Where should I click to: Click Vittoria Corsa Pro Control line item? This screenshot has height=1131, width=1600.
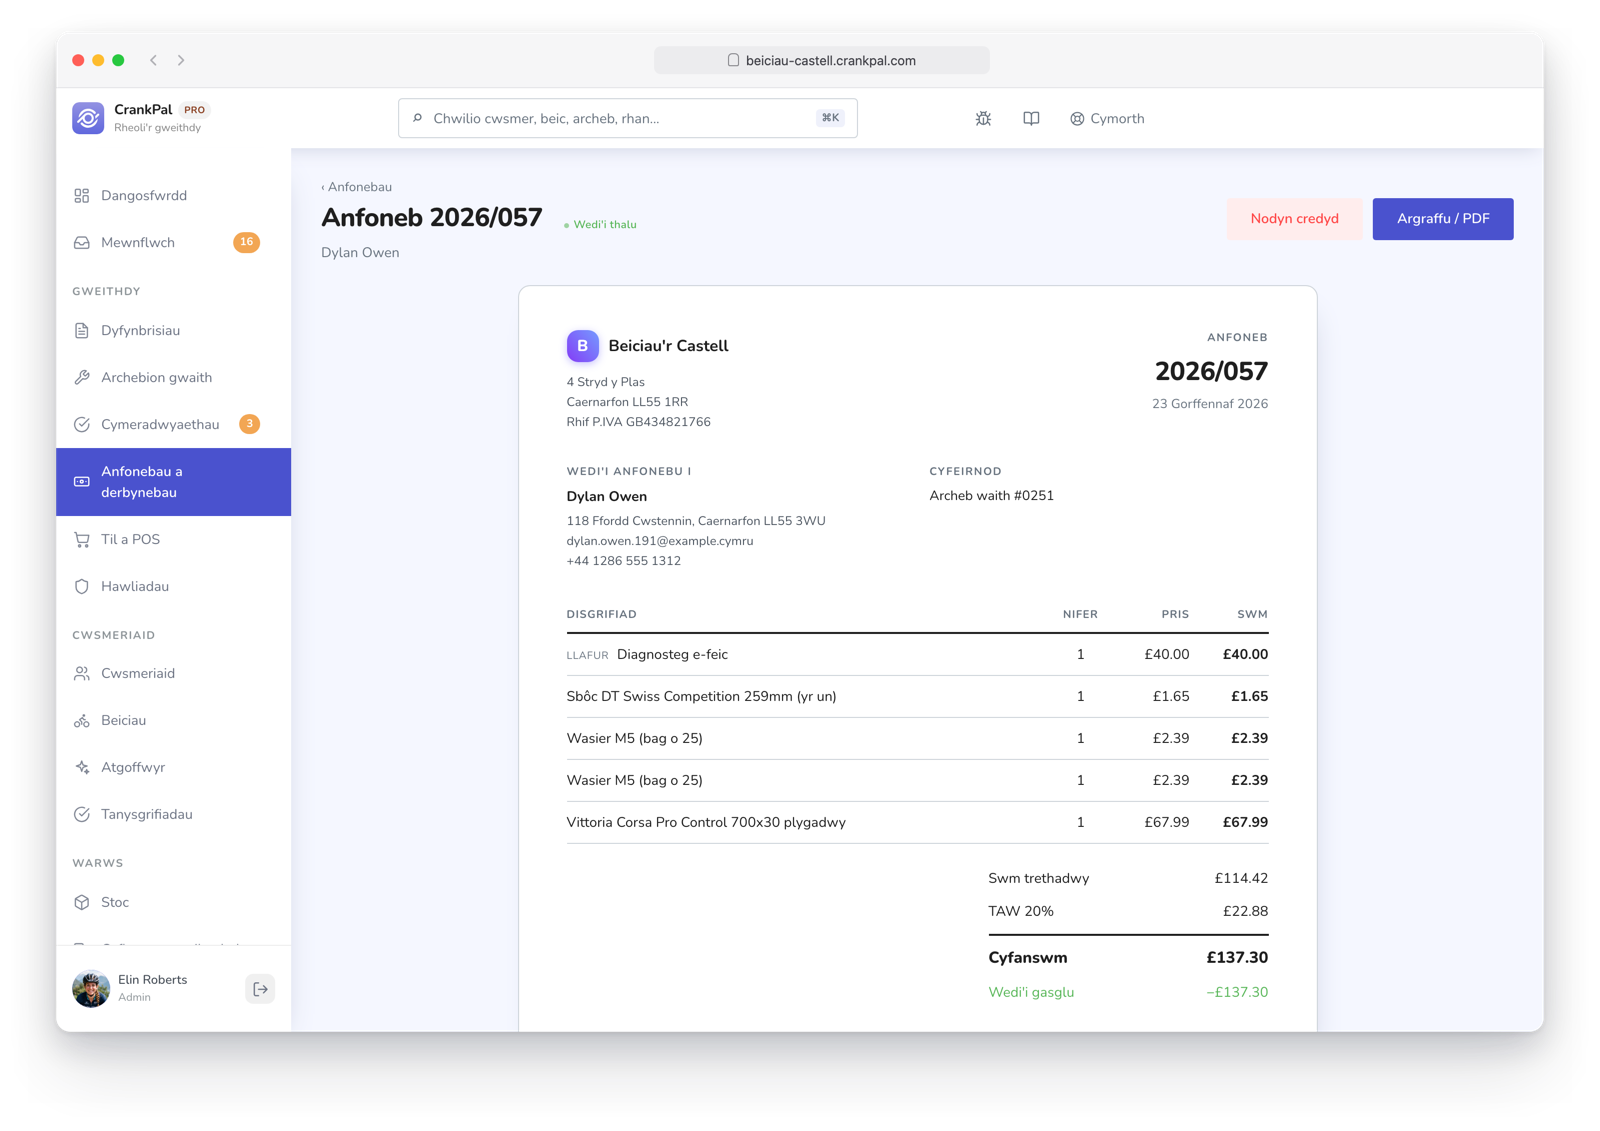(917, 823)
